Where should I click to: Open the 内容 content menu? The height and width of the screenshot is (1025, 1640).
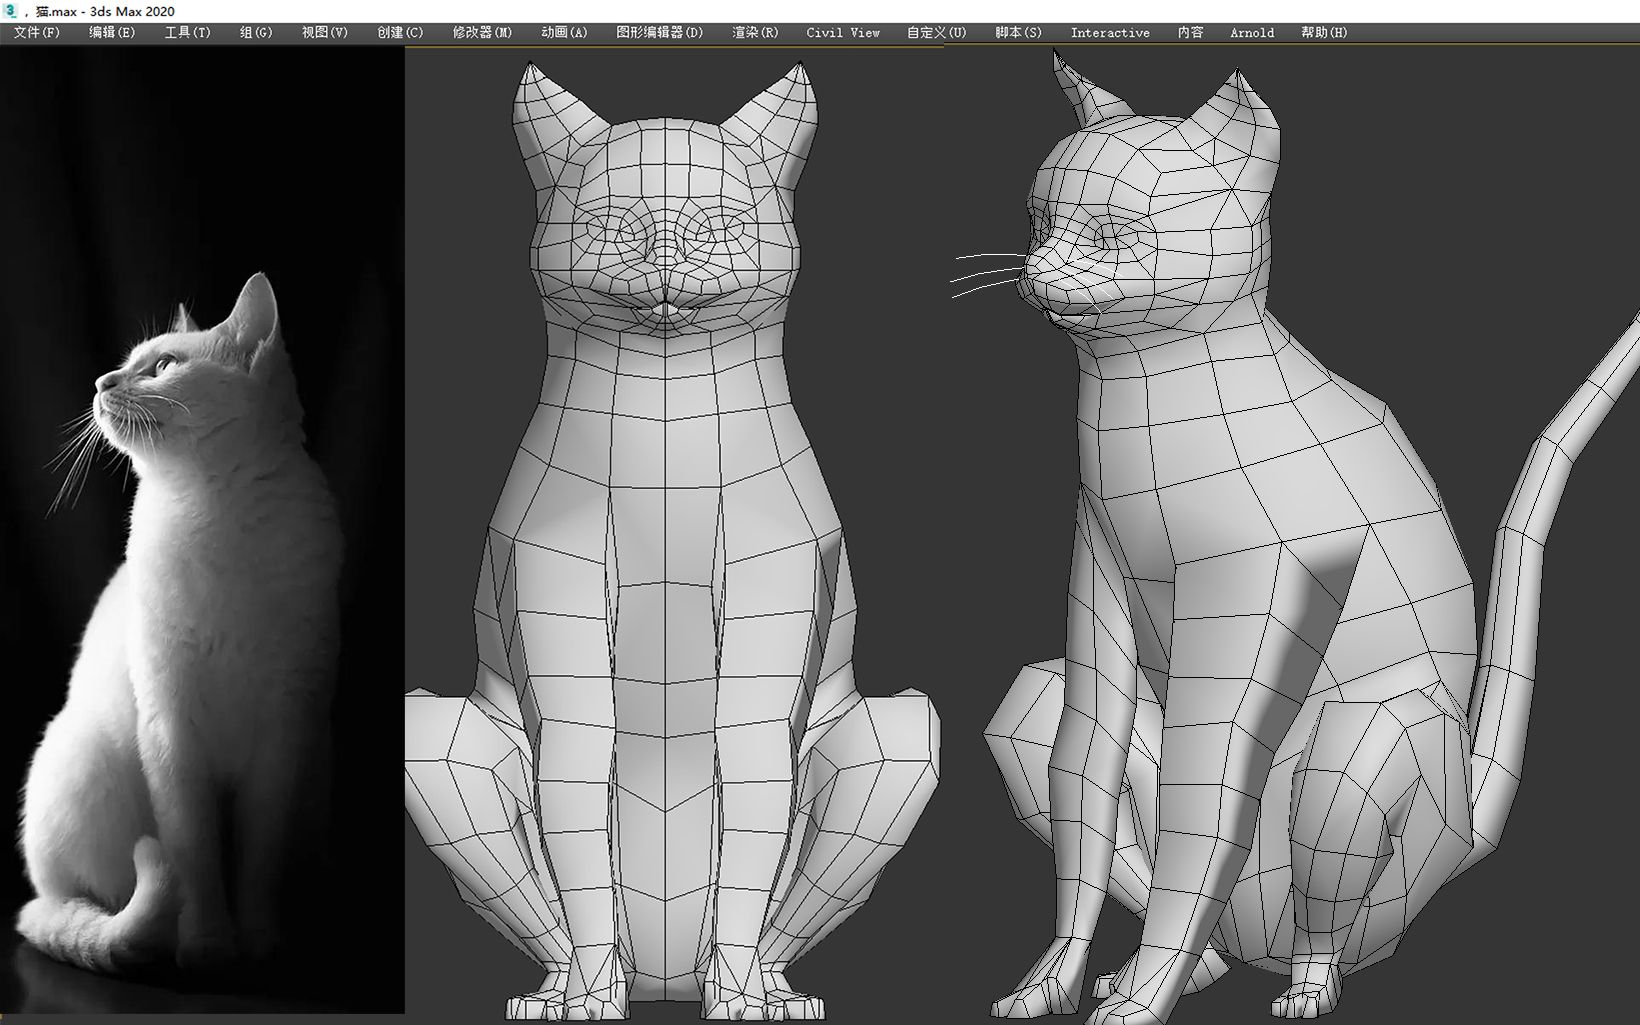click(1190, 32)
